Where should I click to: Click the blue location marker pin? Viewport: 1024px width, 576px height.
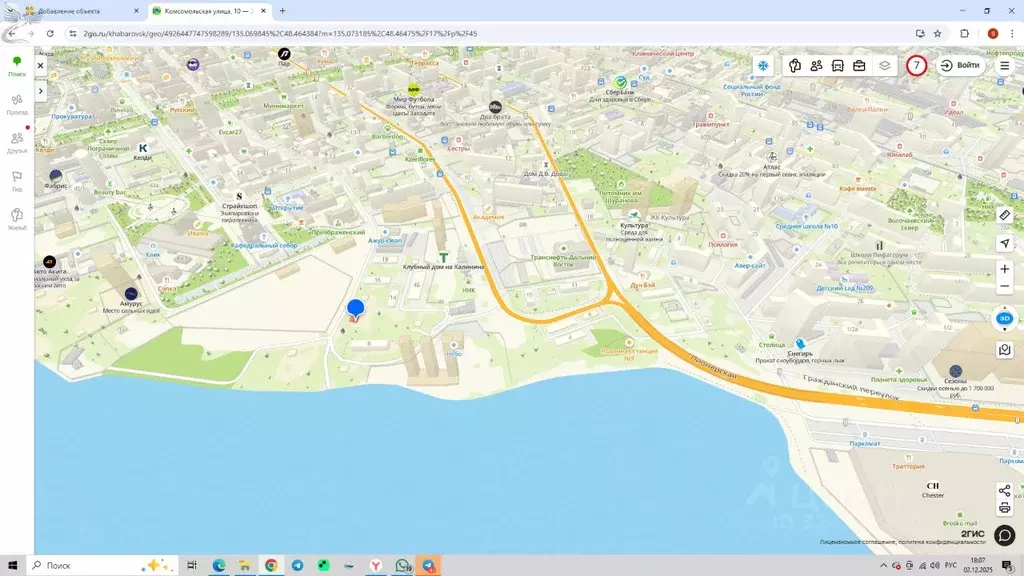tap(355, 309)
